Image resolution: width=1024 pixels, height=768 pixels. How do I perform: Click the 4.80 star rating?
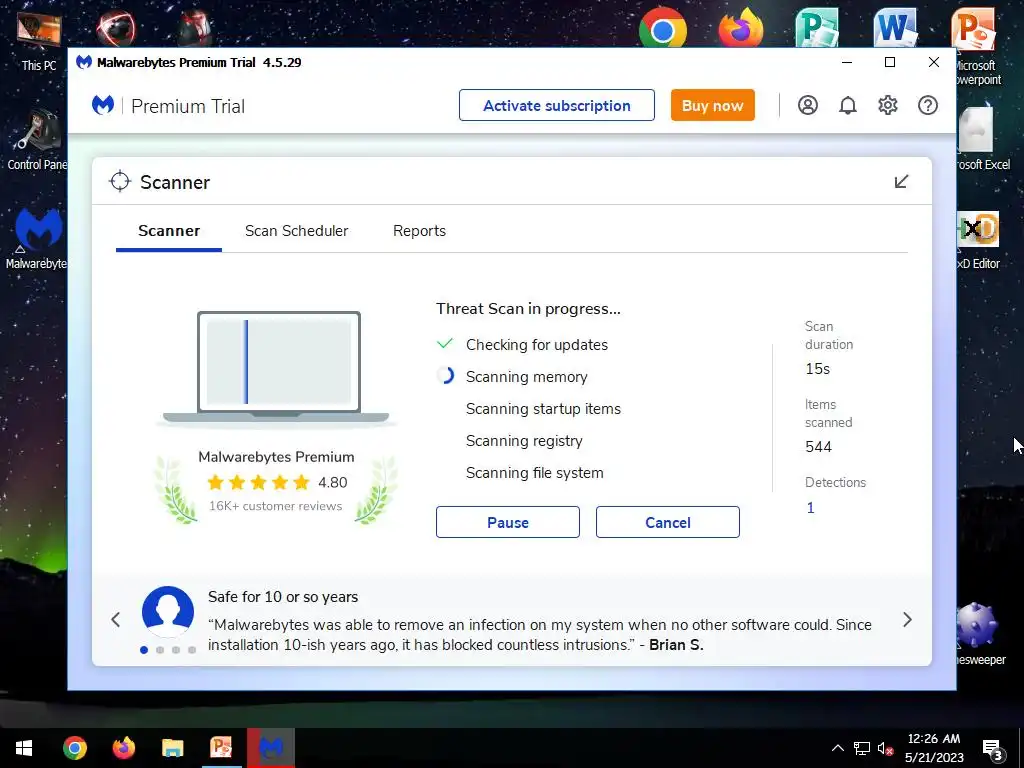[277, 483]
